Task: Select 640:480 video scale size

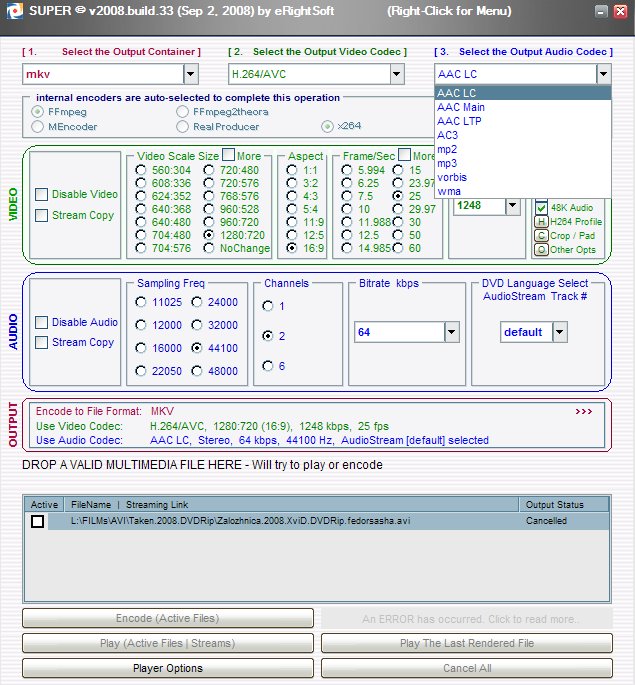Action: [141, 222]
